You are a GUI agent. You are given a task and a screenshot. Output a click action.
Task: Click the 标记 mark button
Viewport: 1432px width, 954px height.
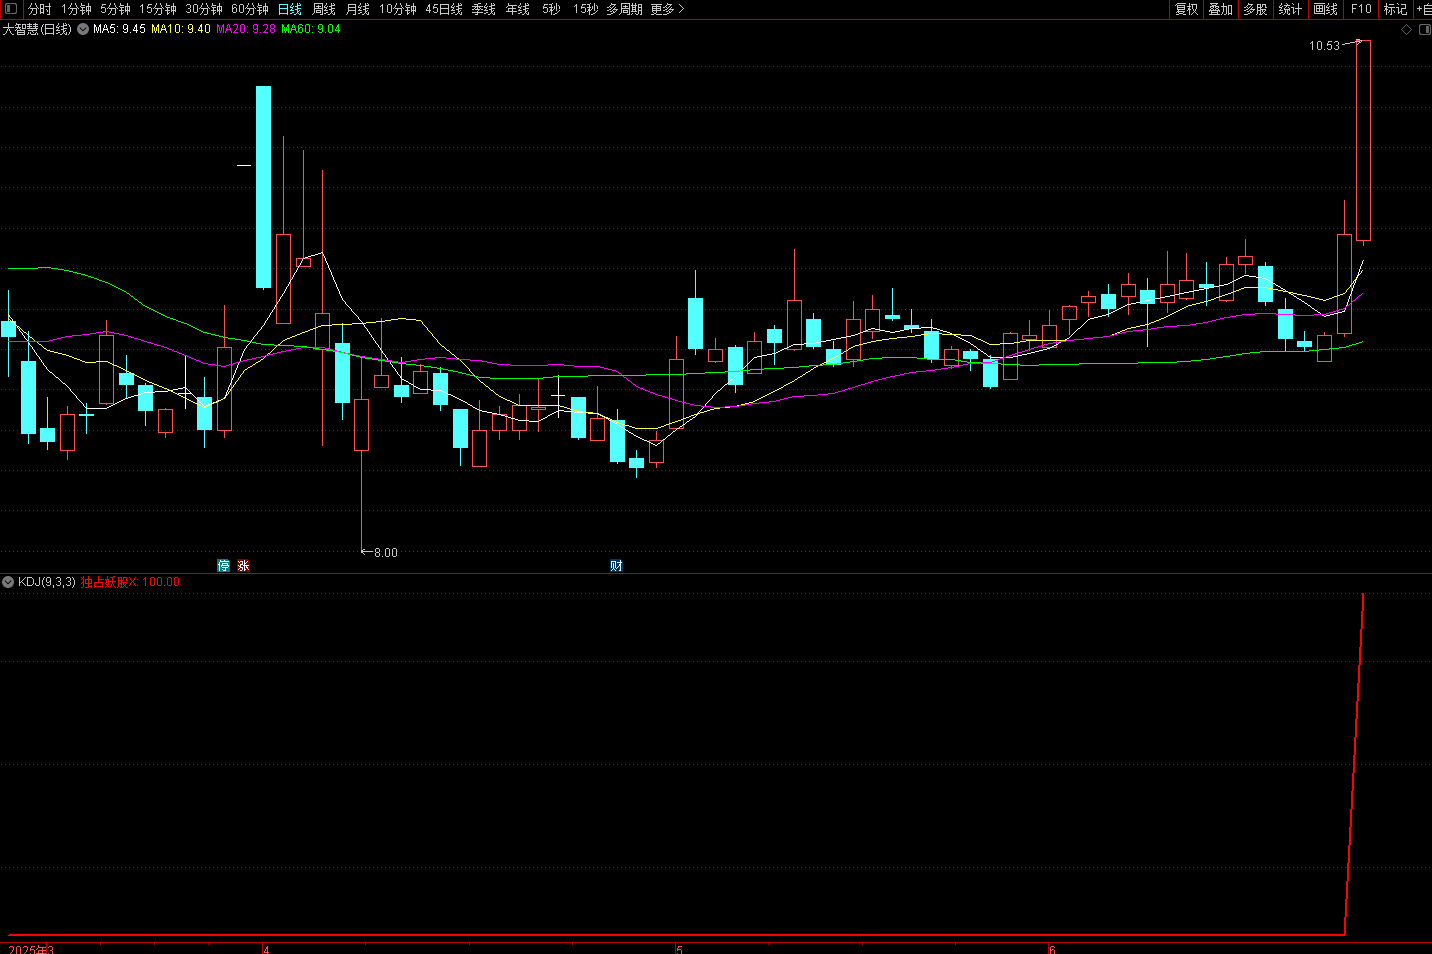(x=1395, y=9)
